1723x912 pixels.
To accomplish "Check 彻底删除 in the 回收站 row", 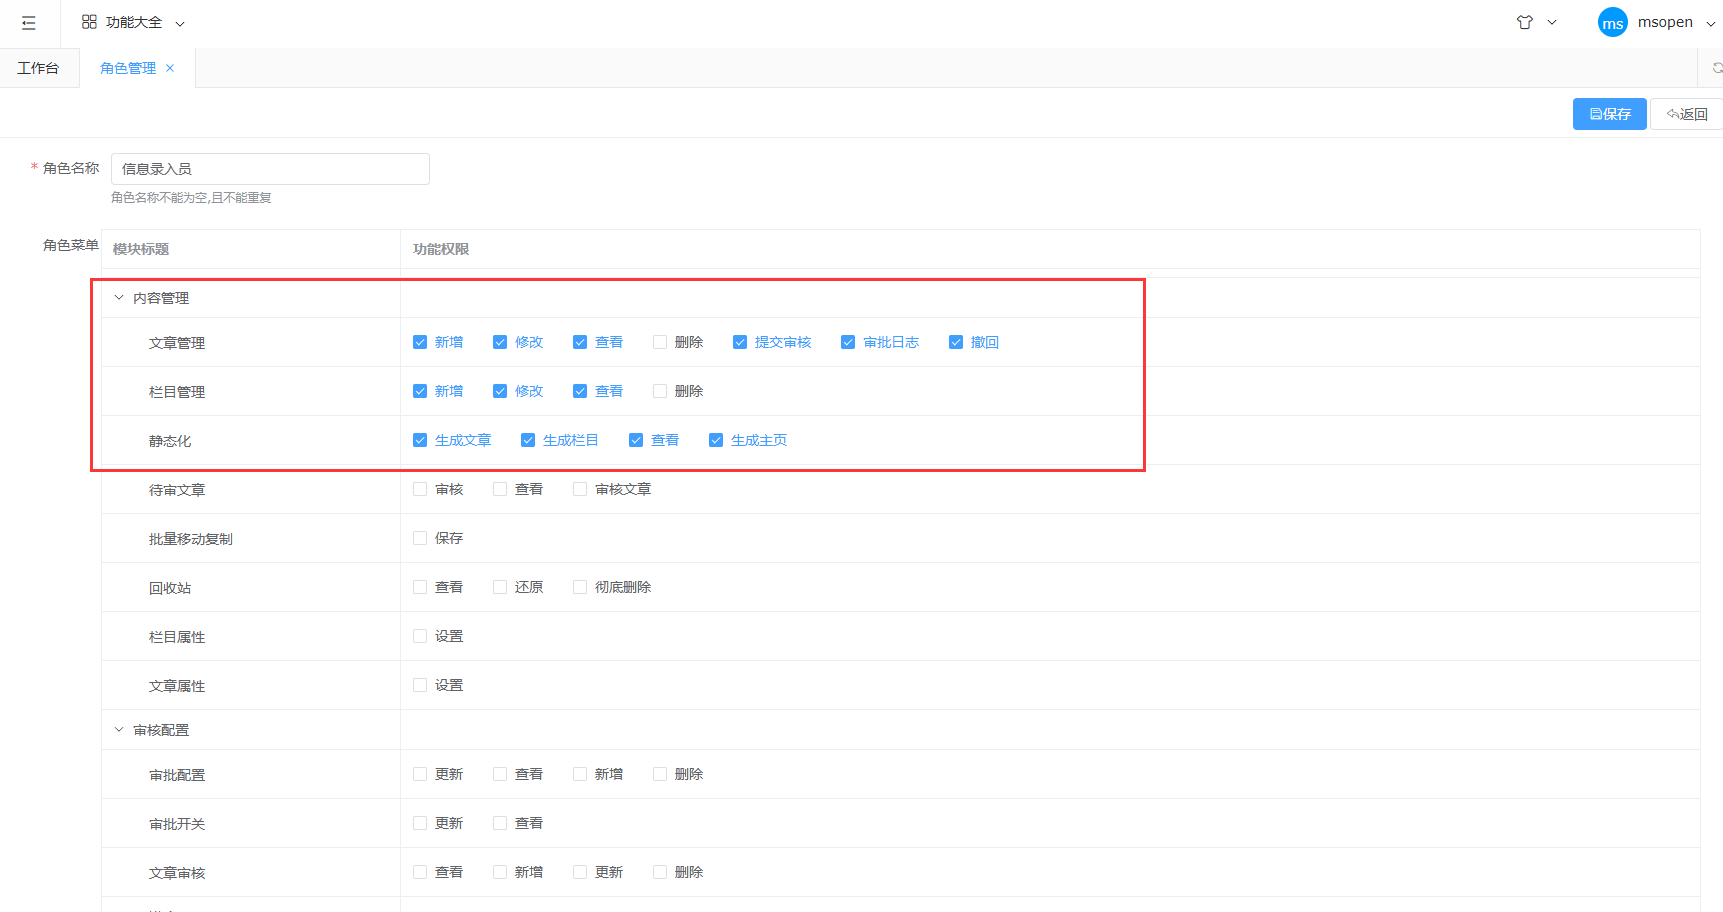I will coord(580,587).
